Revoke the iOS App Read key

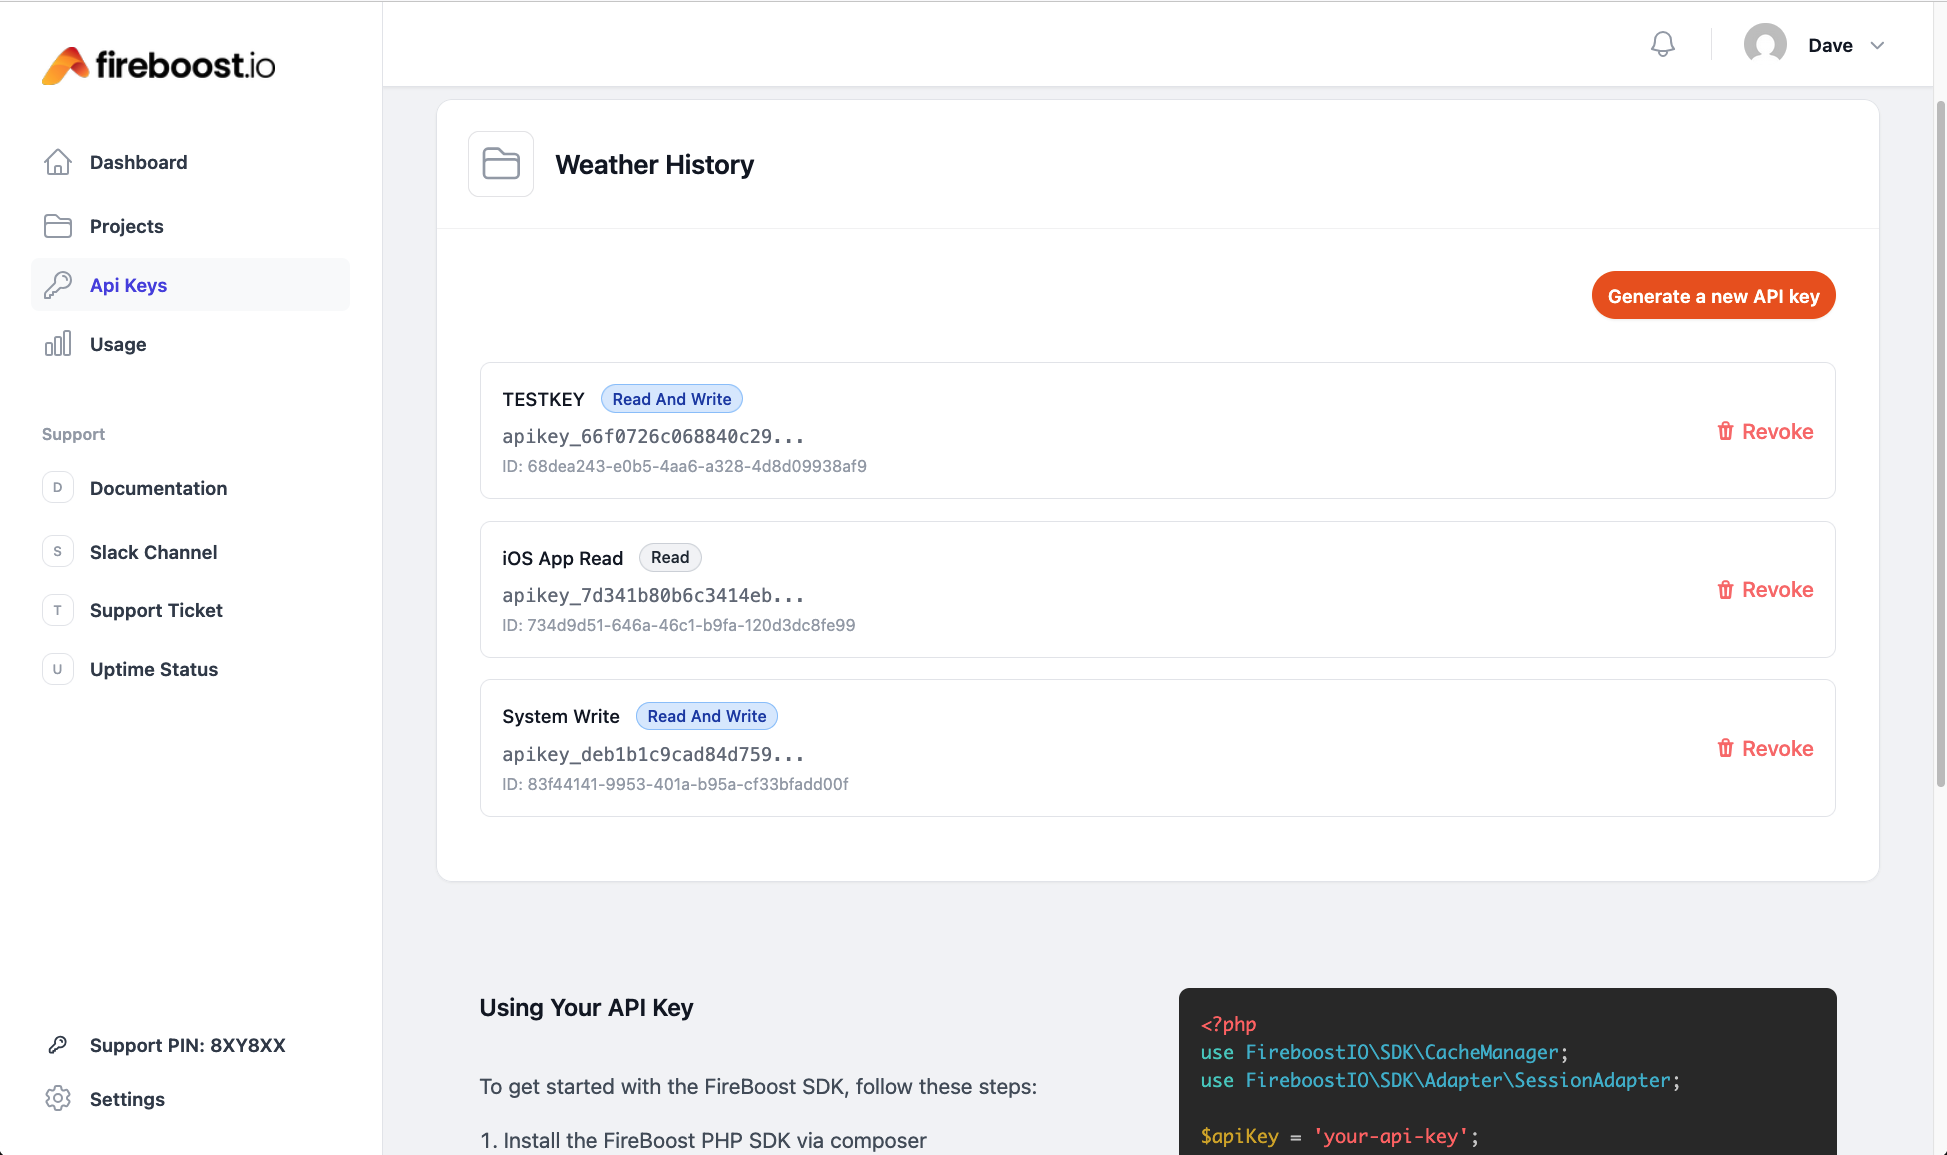click(x=1765, y=590)
